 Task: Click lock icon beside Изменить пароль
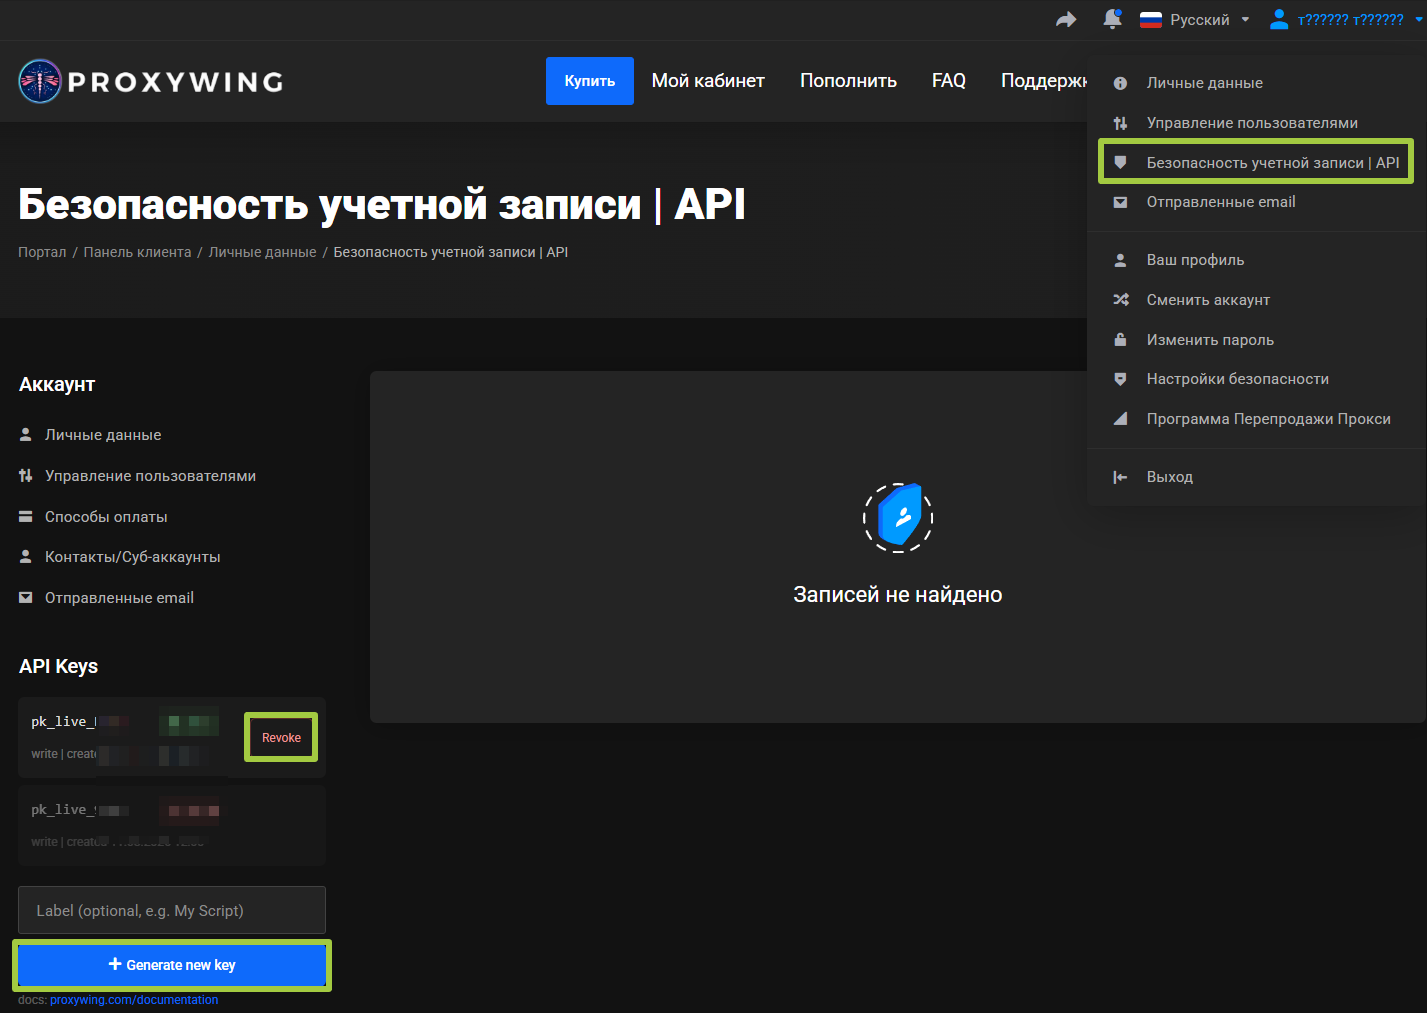coord(1121,339)
